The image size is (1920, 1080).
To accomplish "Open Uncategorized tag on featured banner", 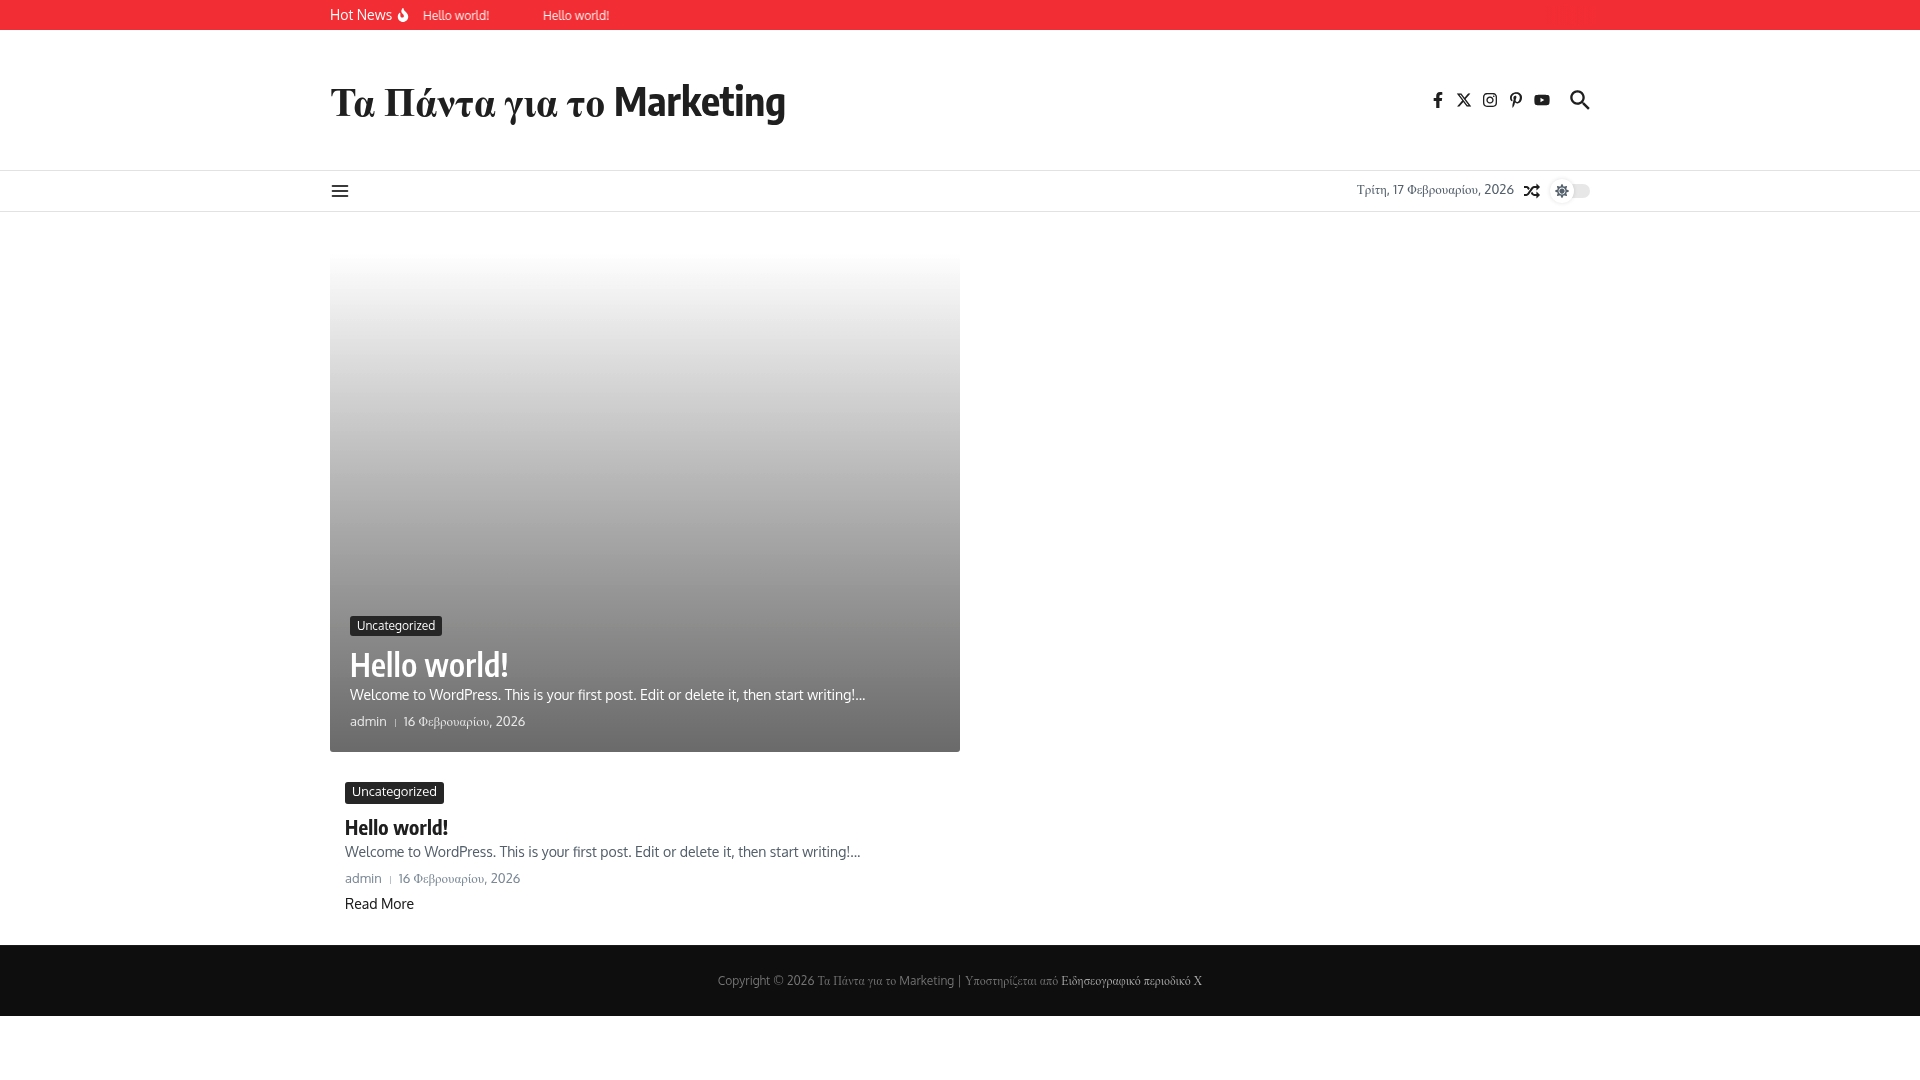I will tap(396, 626).
